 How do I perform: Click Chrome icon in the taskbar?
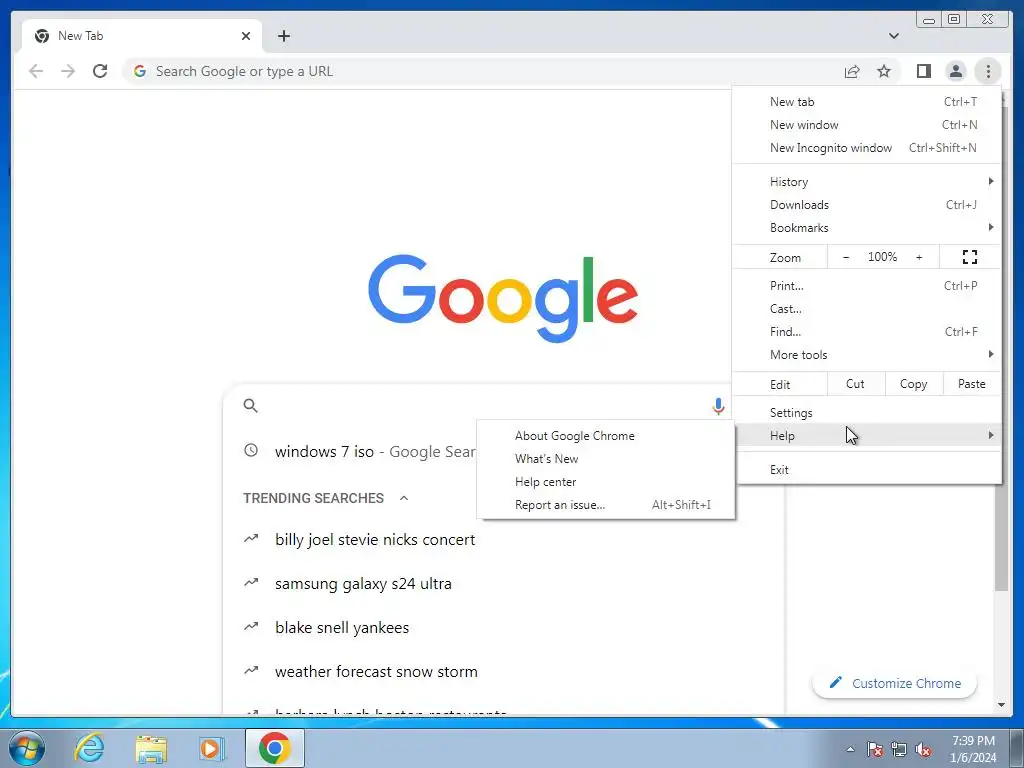274,748
